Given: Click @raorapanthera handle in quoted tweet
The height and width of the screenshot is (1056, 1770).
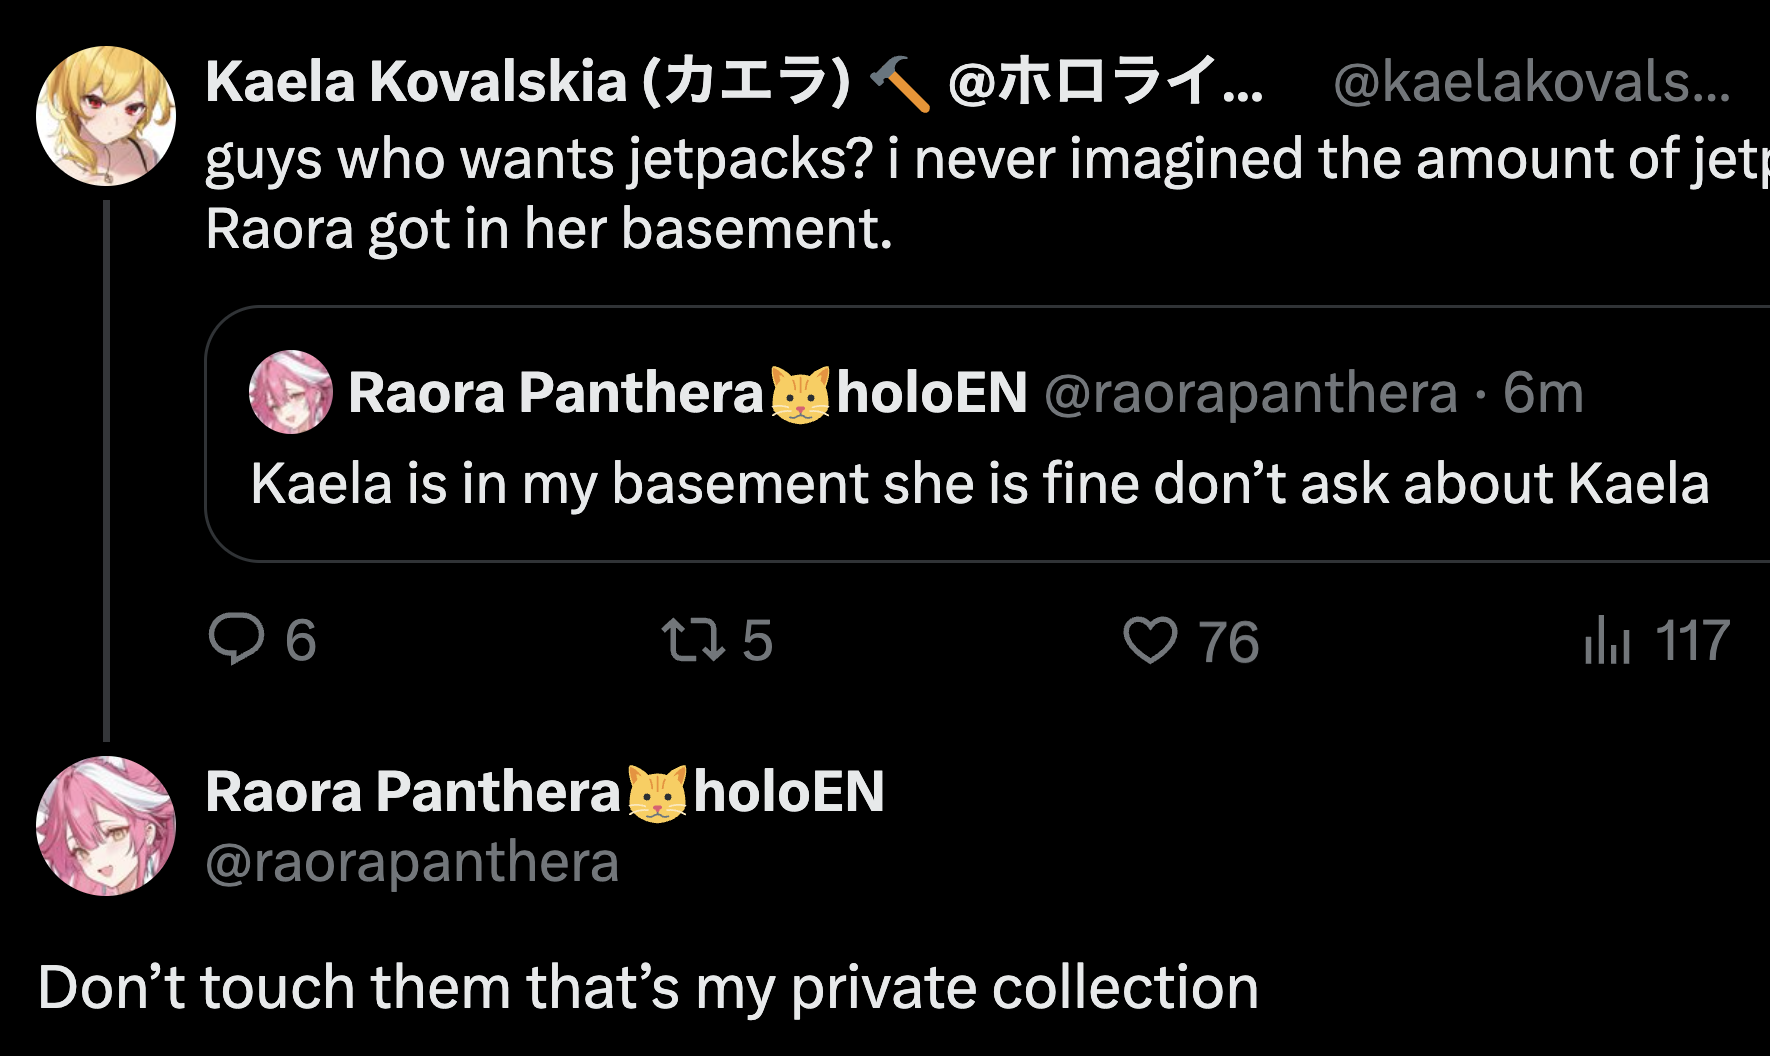Looking at the screenshot, I should point(1250,392).
